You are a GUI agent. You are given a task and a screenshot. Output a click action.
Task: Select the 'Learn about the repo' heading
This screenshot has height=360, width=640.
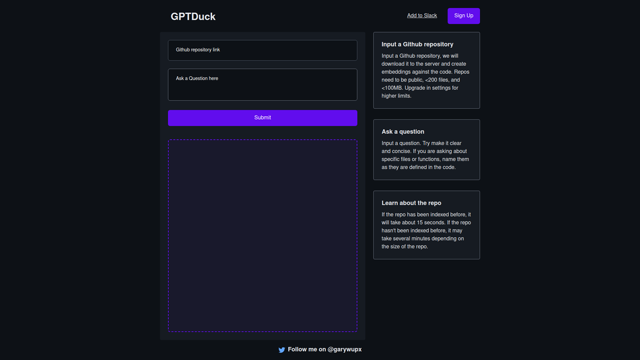(x=411, y=203)
